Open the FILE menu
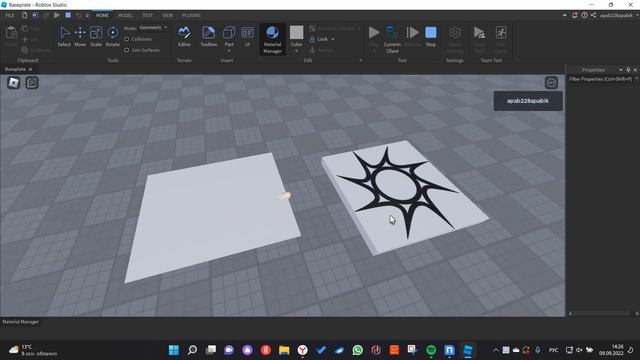This screenshot has width=640, height=360. (x=10, y=15)
